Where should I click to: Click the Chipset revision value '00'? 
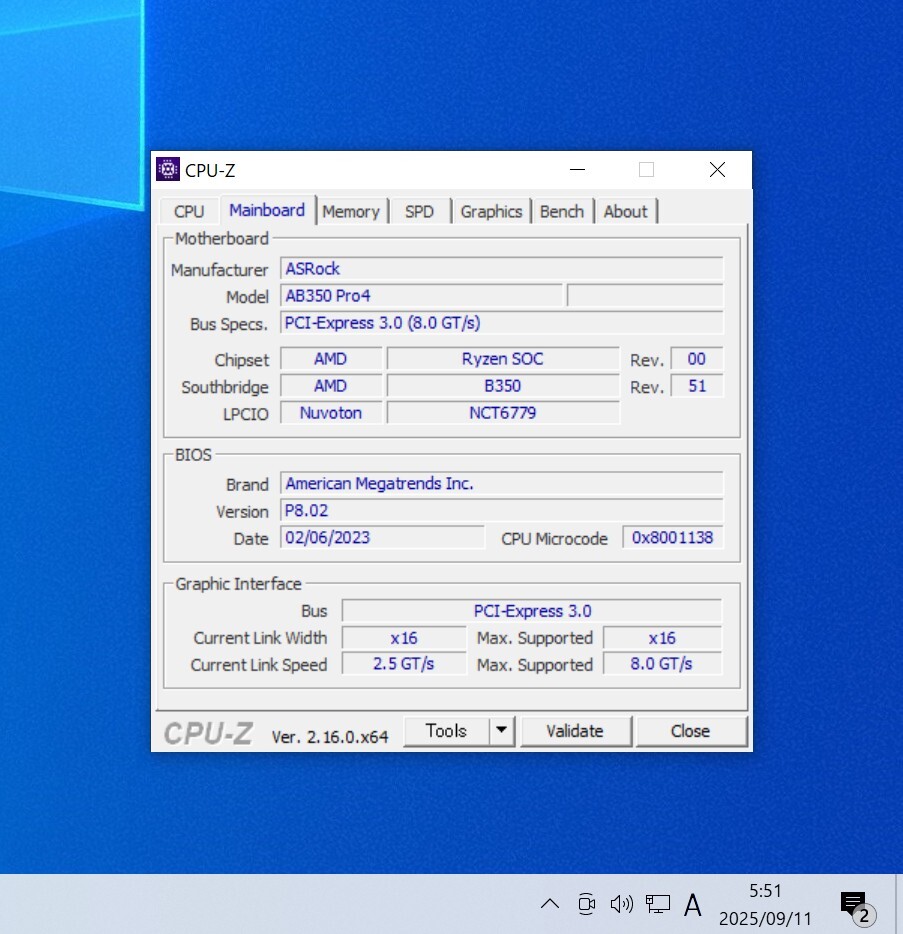pyautogui.click(x=696, y=359)
